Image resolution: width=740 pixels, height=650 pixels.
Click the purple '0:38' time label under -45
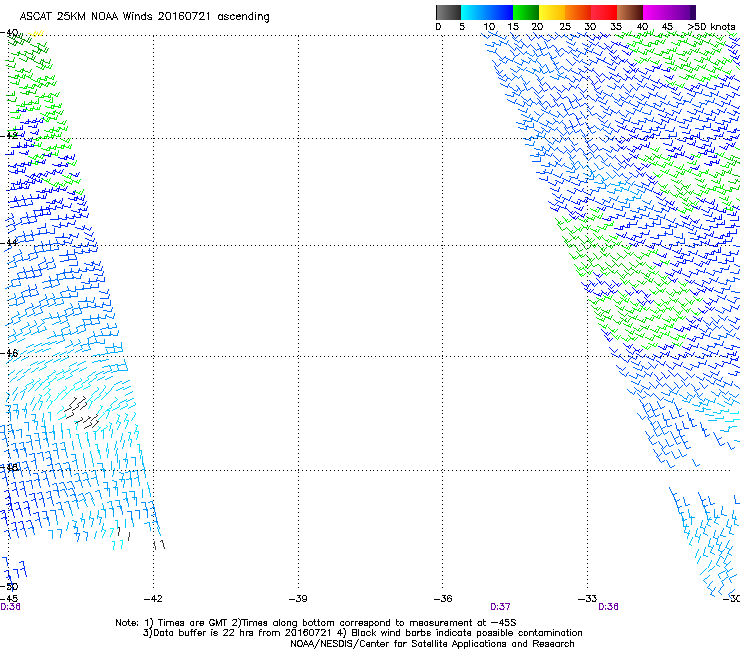pyautogui.click(x=10, y=607)
